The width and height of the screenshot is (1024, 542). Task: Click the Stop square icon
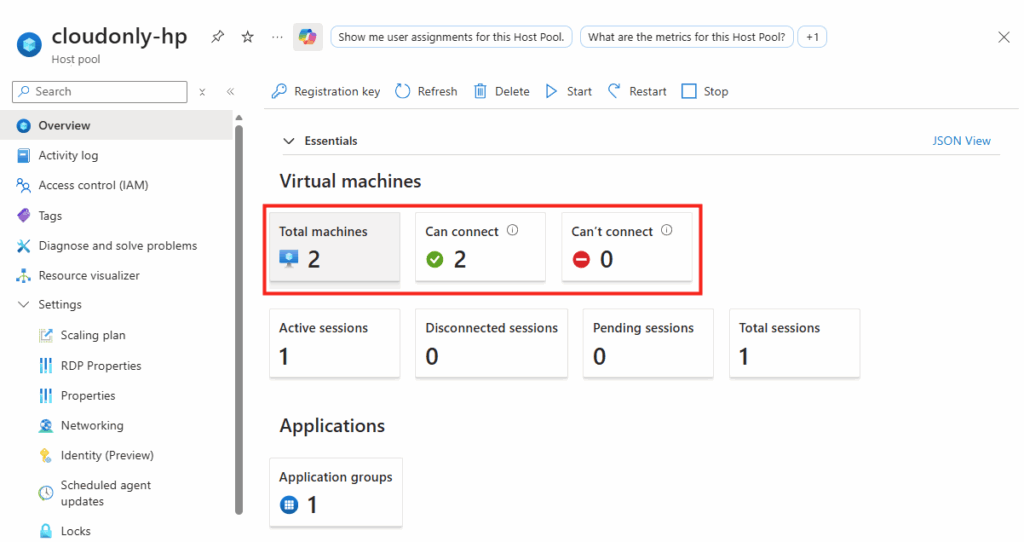(x=689, y=91)
